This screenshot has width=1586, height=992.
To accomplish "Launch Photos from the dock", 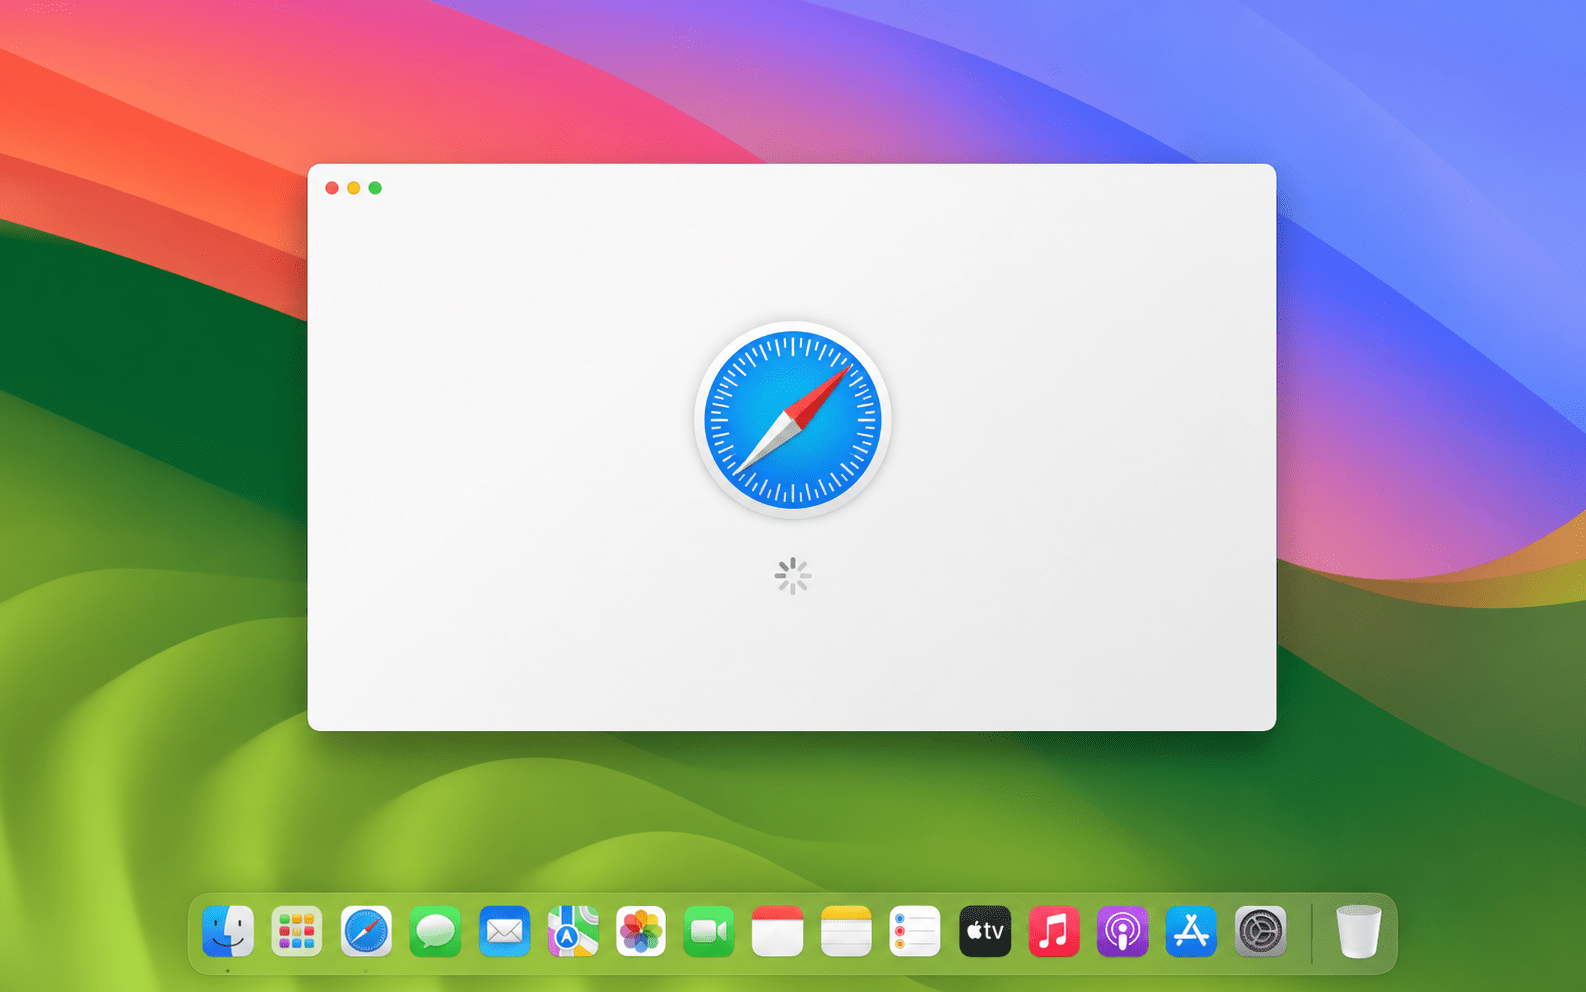I will coord(641,932).
